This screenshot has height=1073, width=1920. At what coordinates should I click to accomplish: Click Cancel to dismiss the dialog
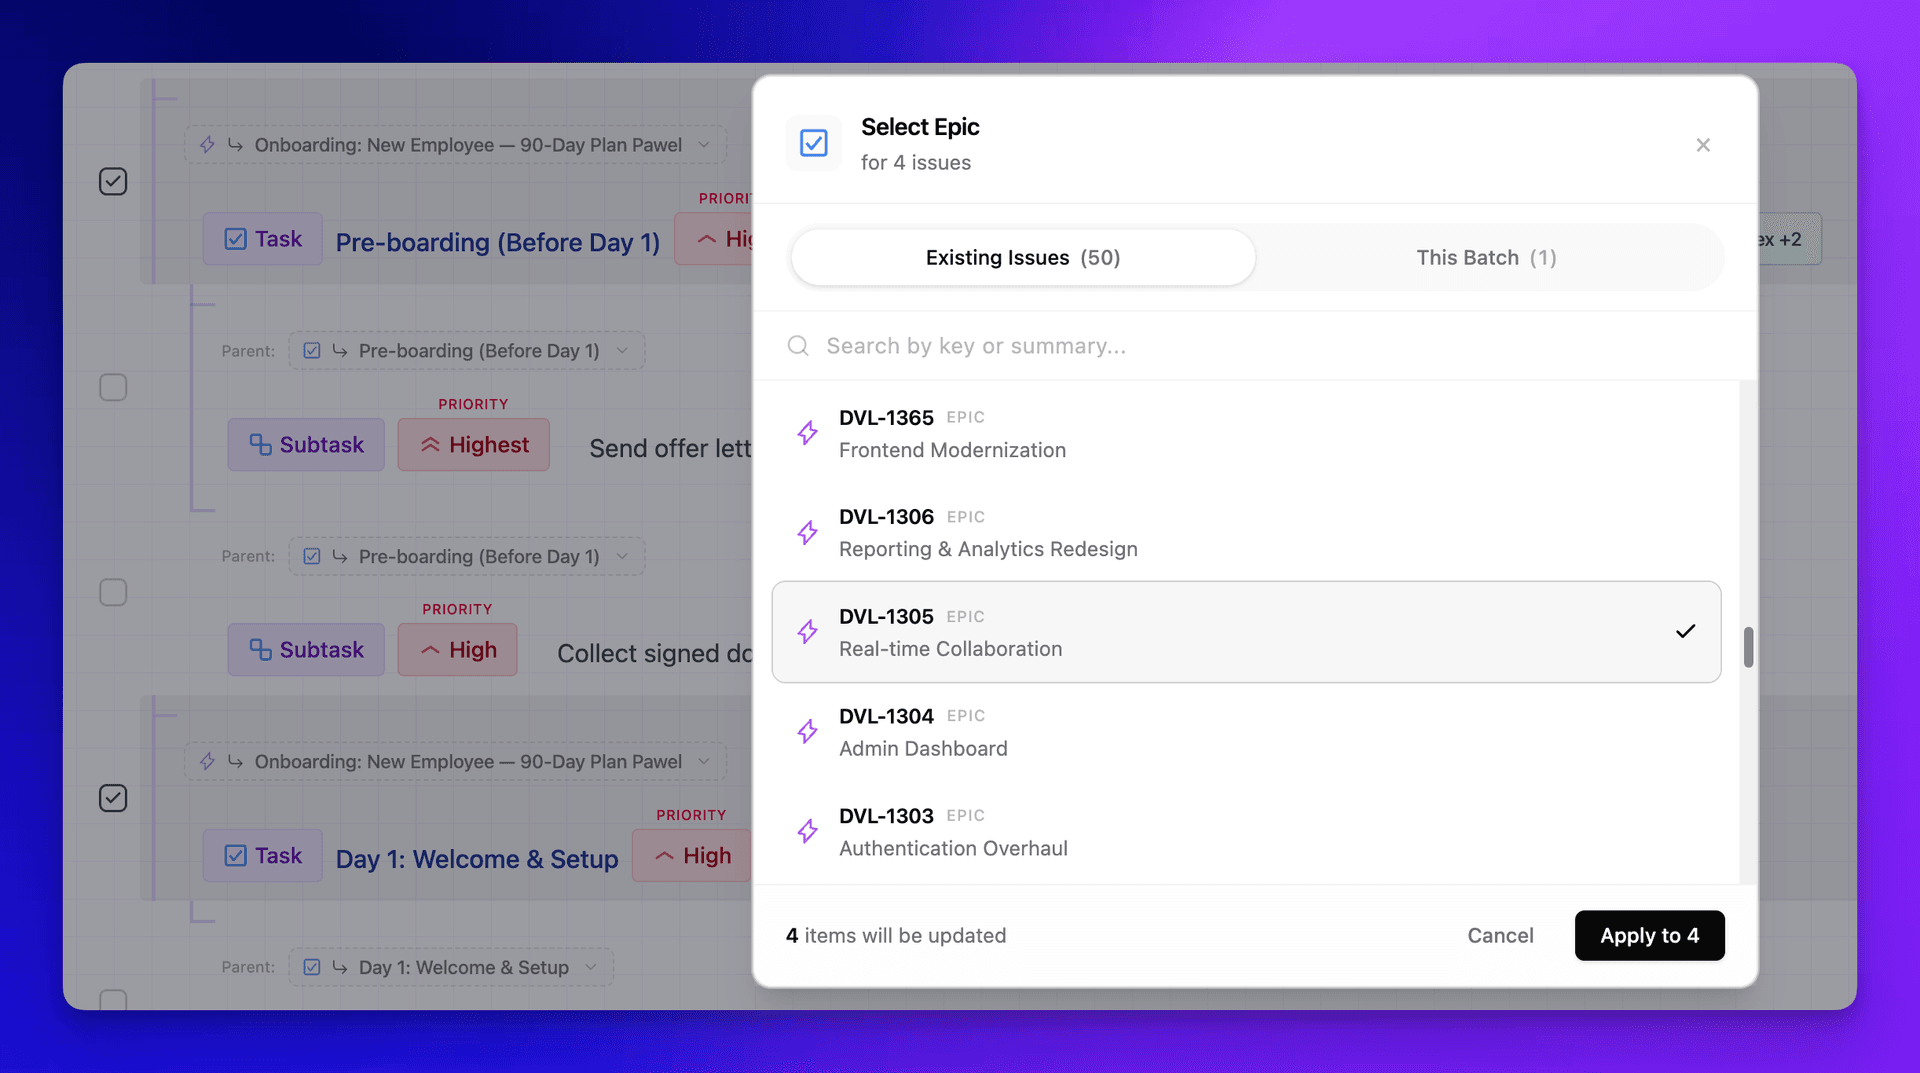[1500, 935]
